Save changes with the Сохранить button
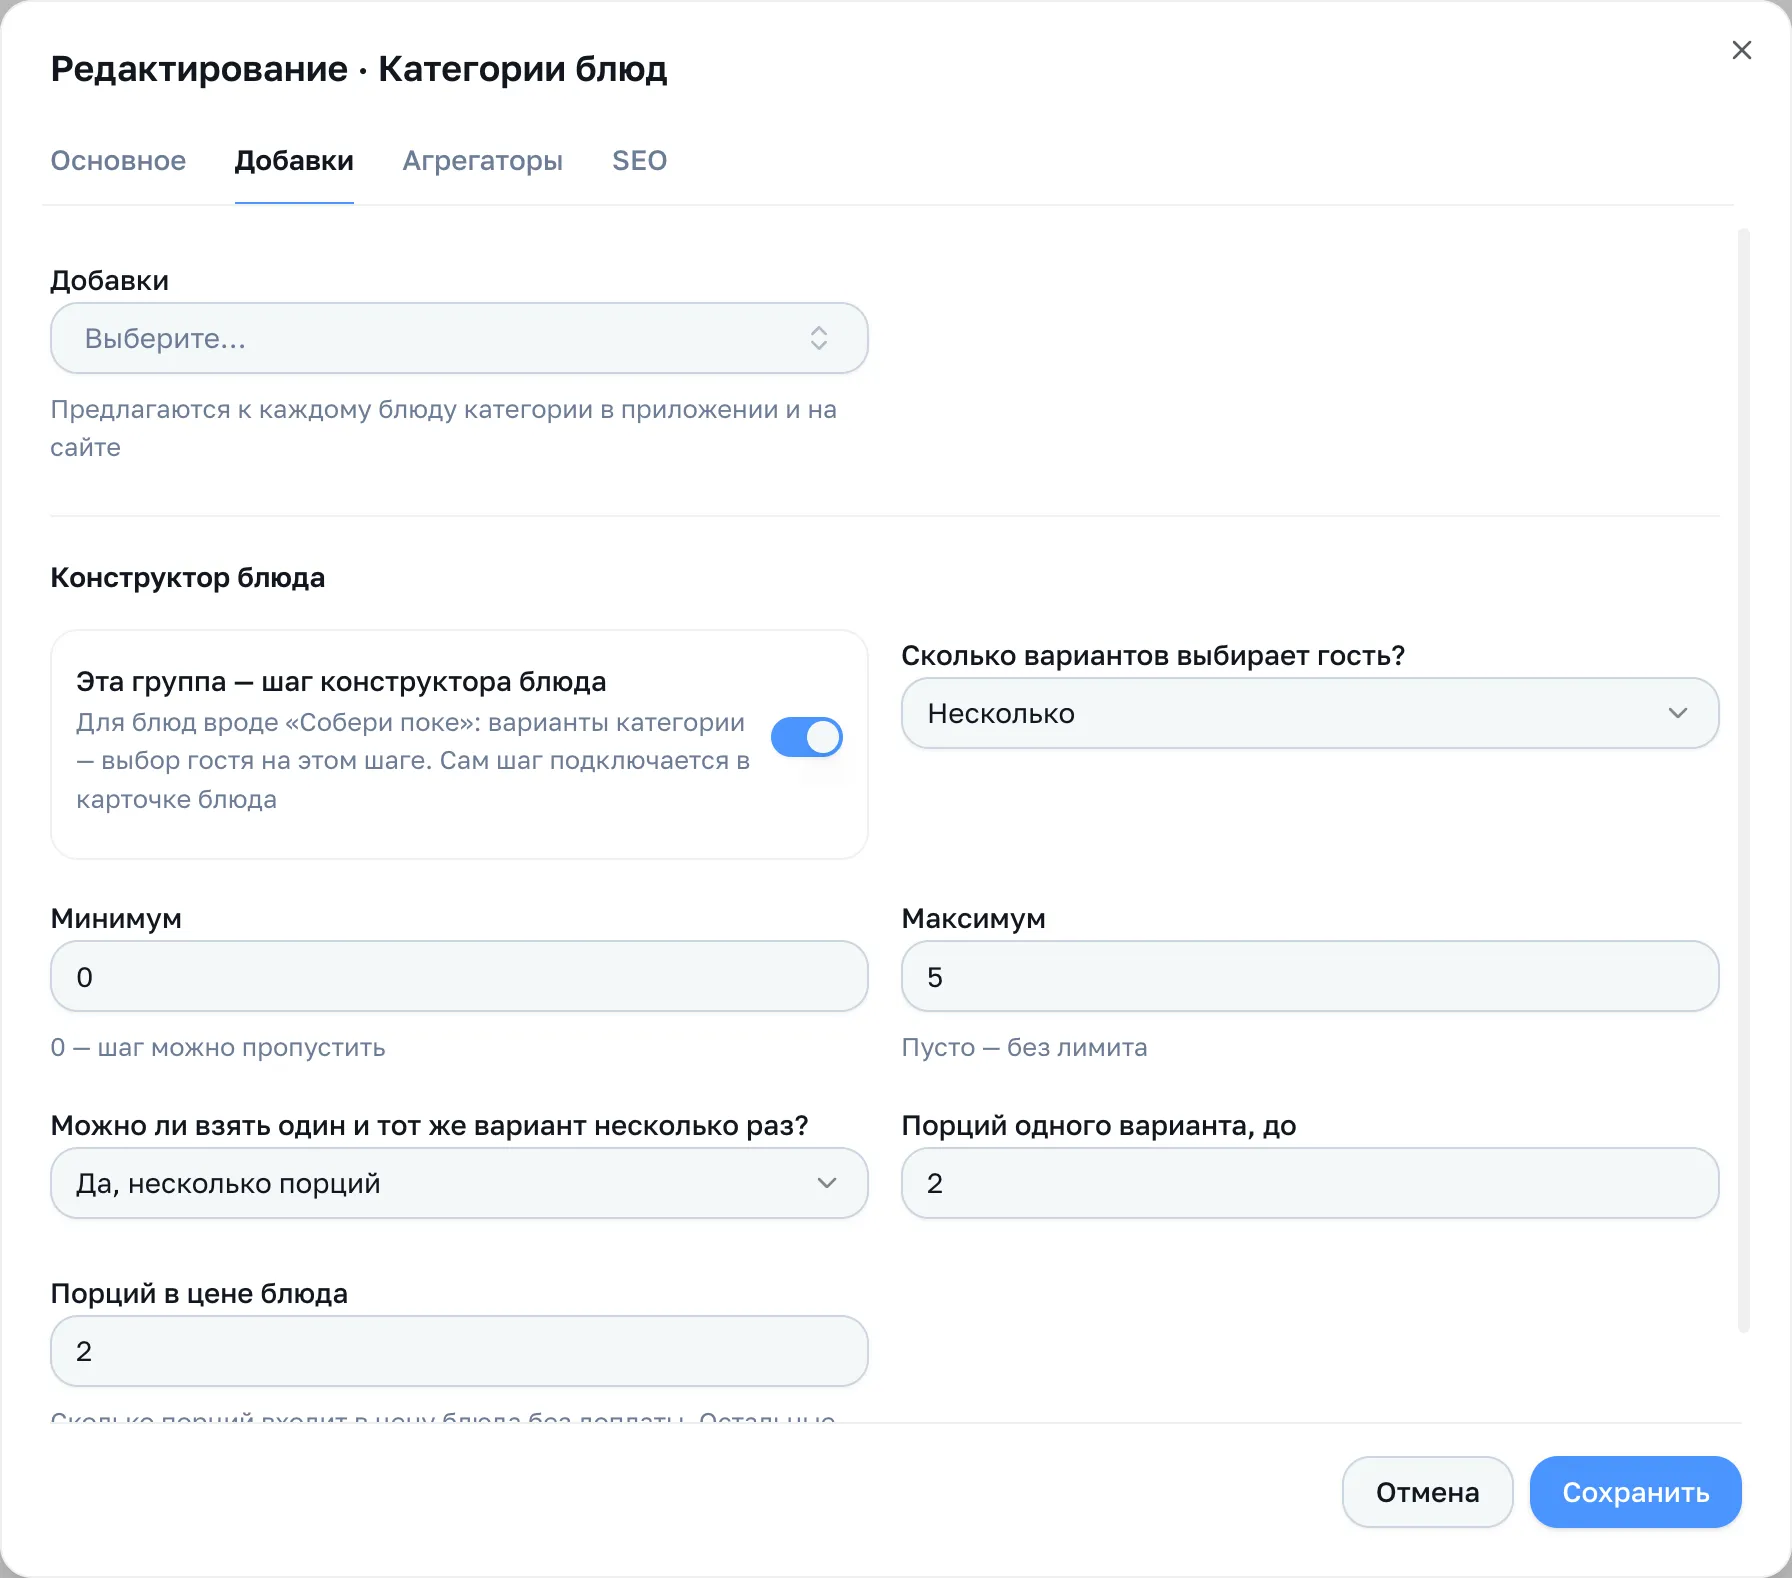Screen dimensions: 1792x1578 [x=1636, y=1492]
